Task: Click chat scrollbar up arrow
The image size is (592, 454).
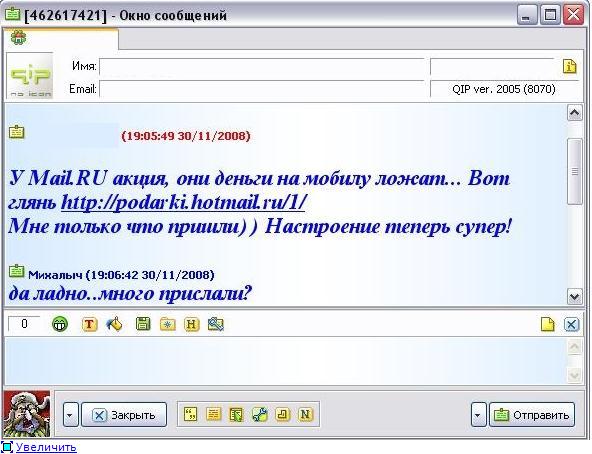Action: coord(574,113)
